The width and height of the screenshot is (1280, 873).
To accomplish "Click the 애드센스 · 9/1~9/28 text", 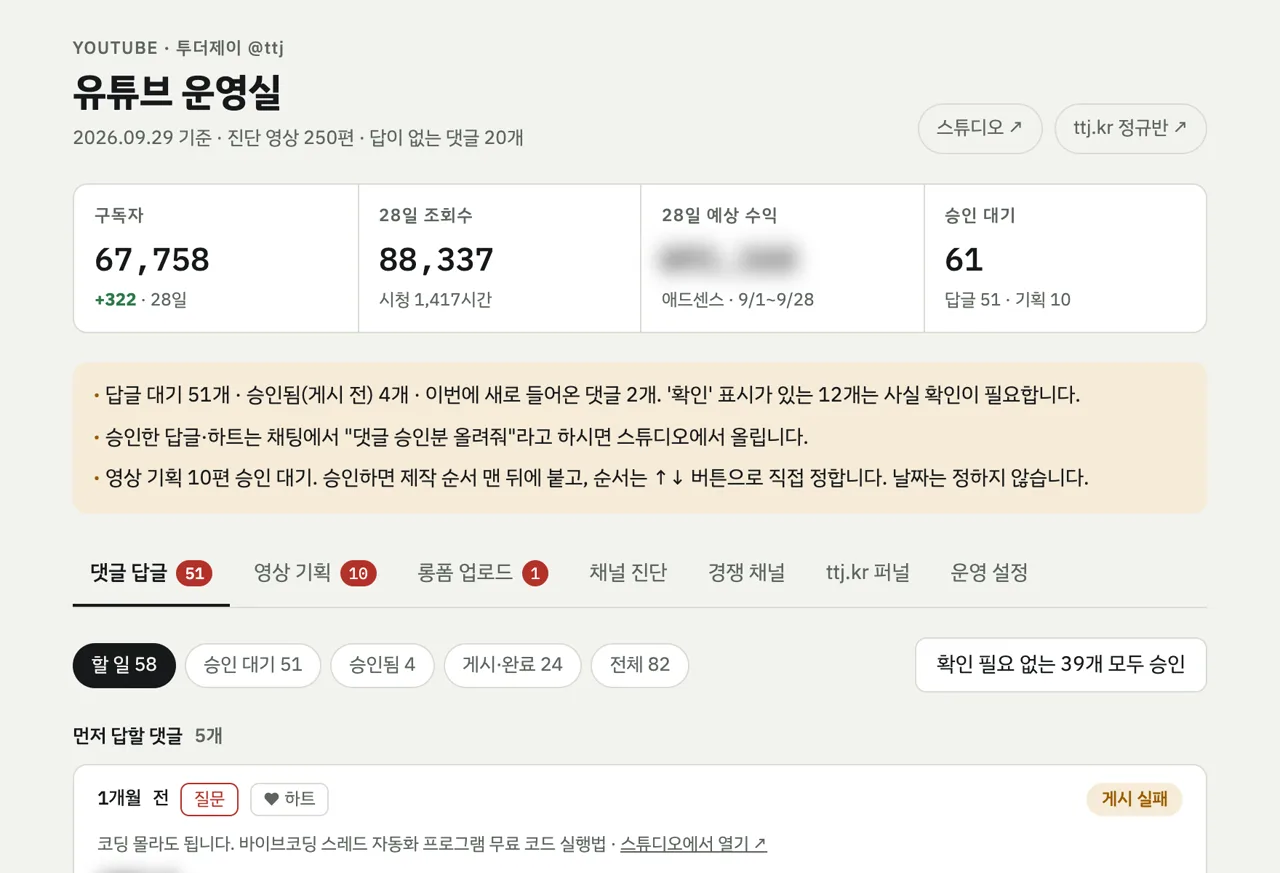I will coord(738,300).
